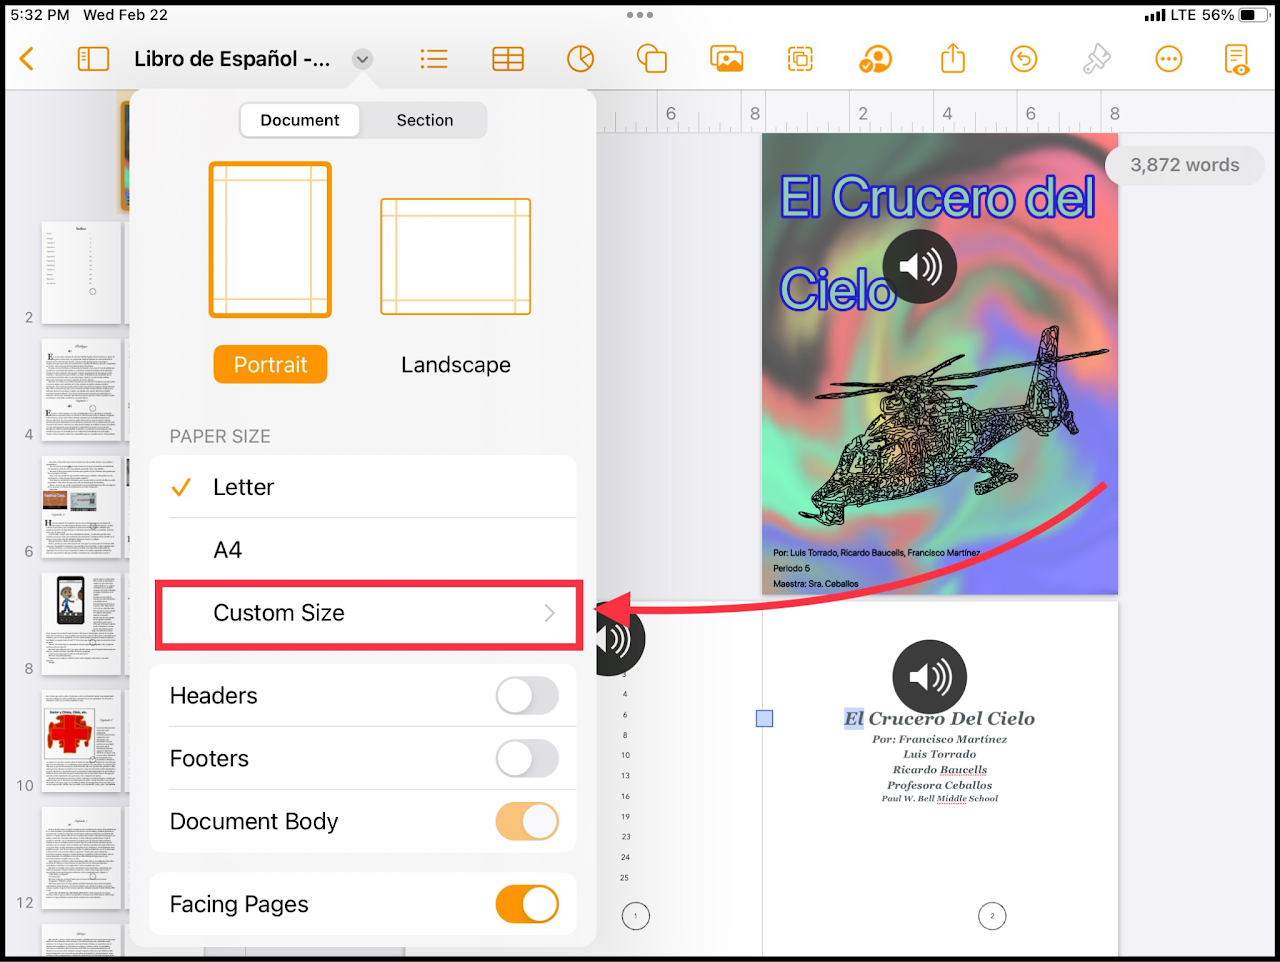Toggle the page thumbnails sidebar view
The height and width of the screenshot is (962, 1280).
[93, 59]
